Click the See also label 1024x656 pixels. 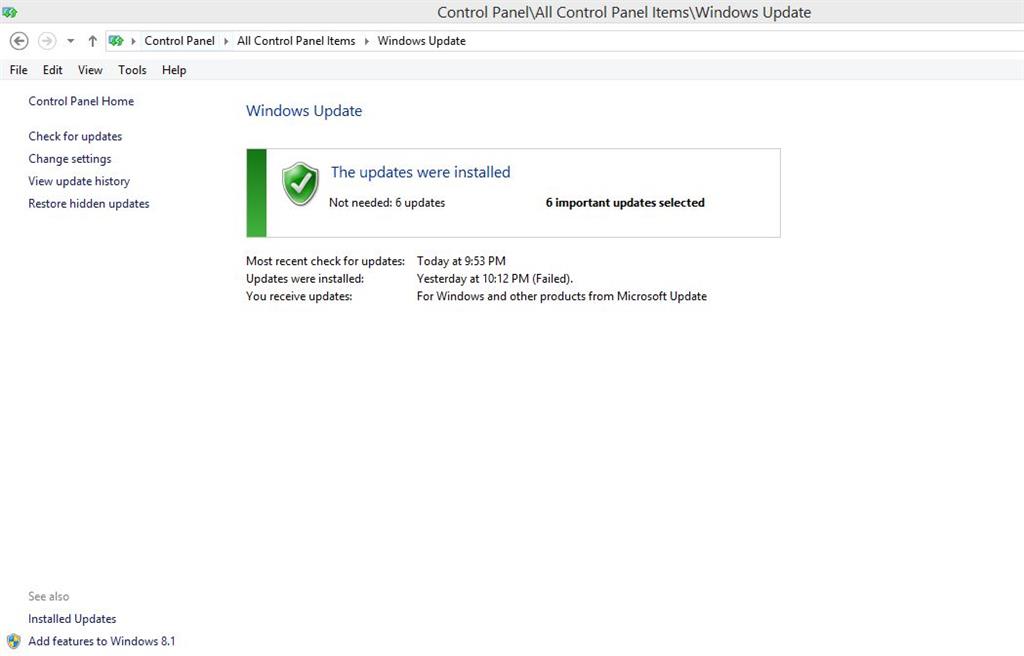(x=48, y=597)
